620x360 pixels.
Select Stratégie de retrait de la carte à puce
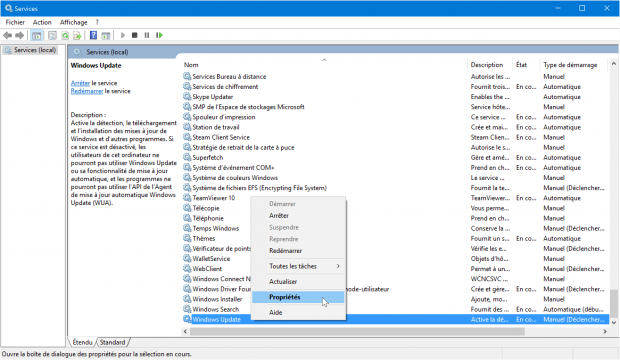394,147
